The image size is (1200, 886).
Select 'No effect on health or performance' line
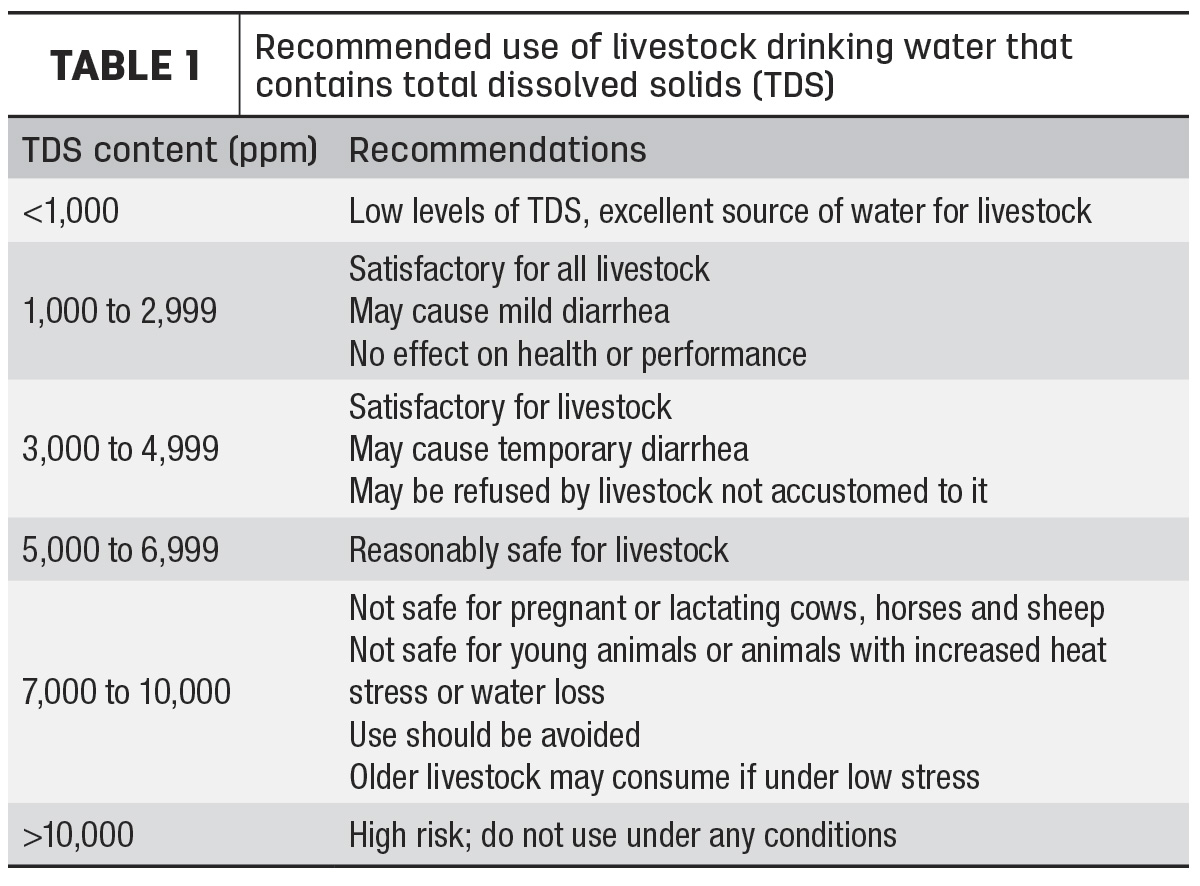click(x=577, y=353)
